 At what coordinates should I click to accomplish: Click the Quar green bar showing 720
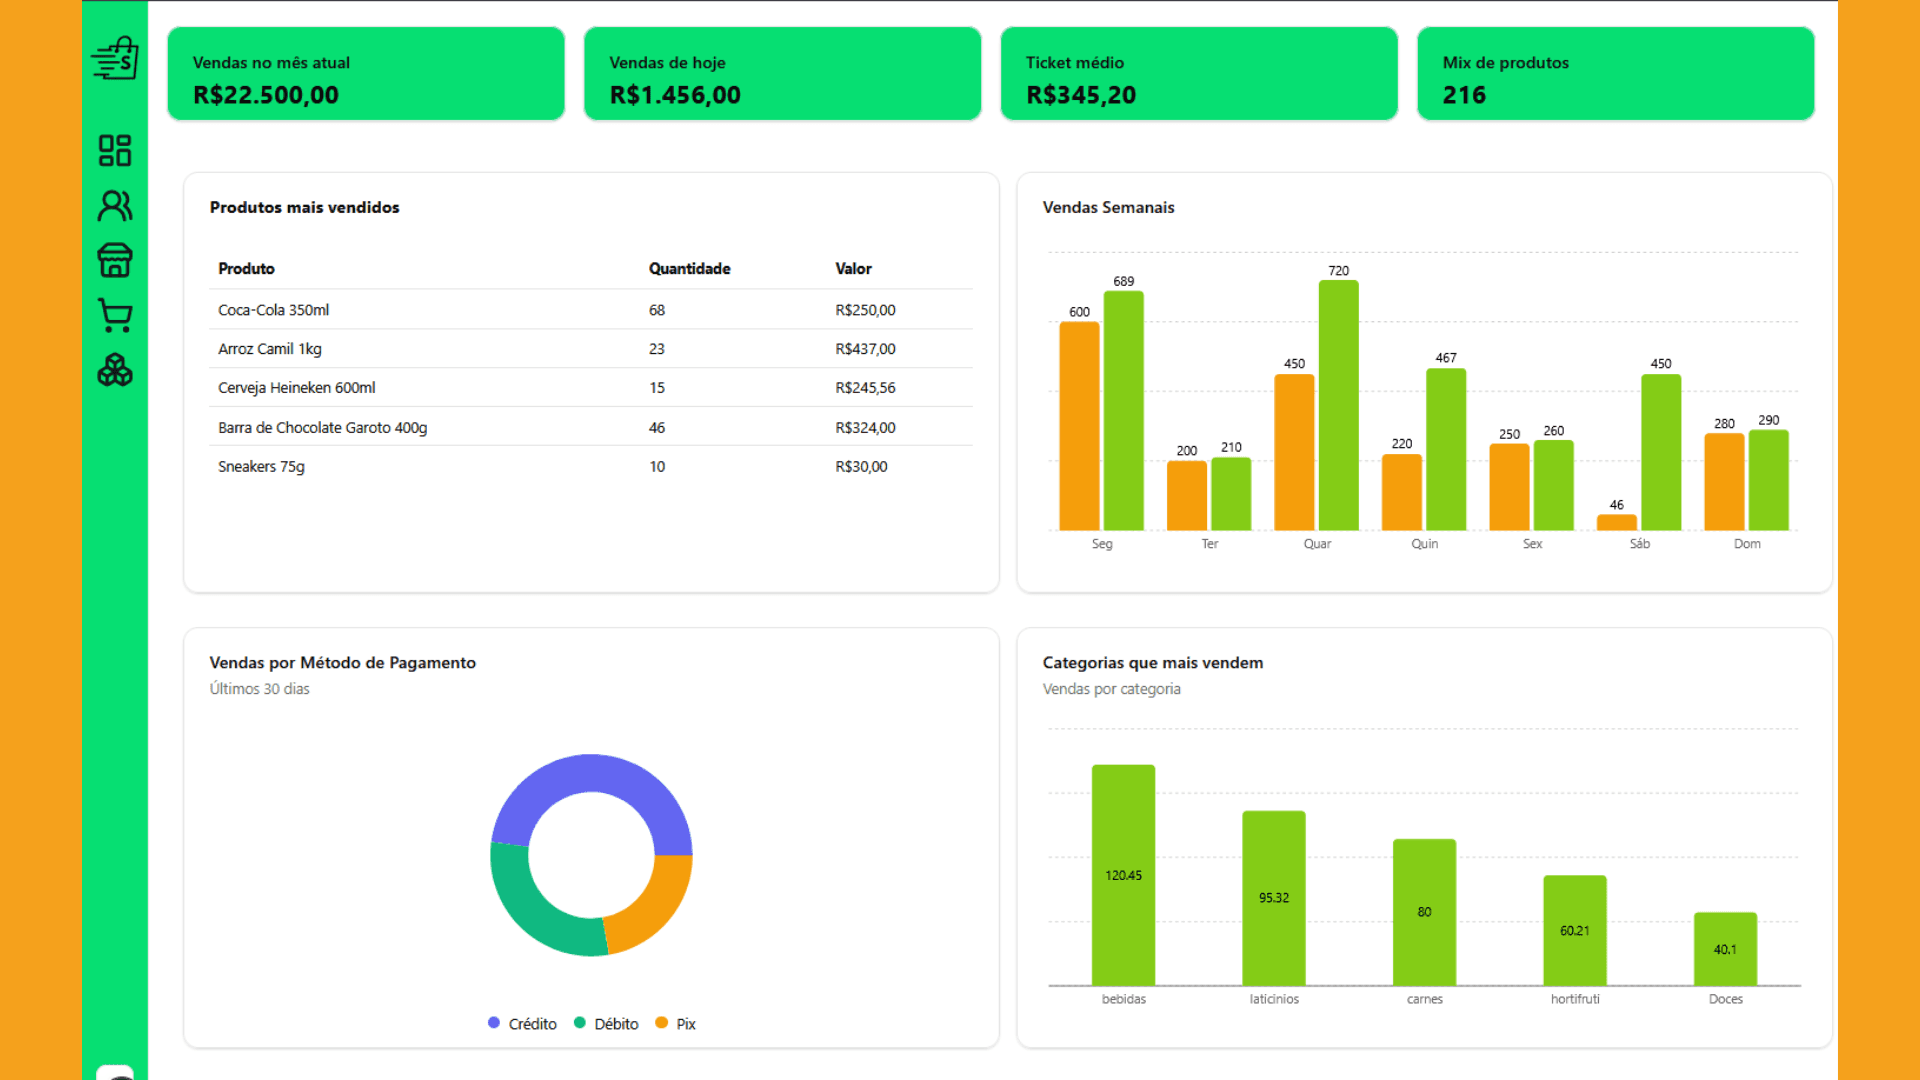pyautogui.click(x=1338, y=405)
